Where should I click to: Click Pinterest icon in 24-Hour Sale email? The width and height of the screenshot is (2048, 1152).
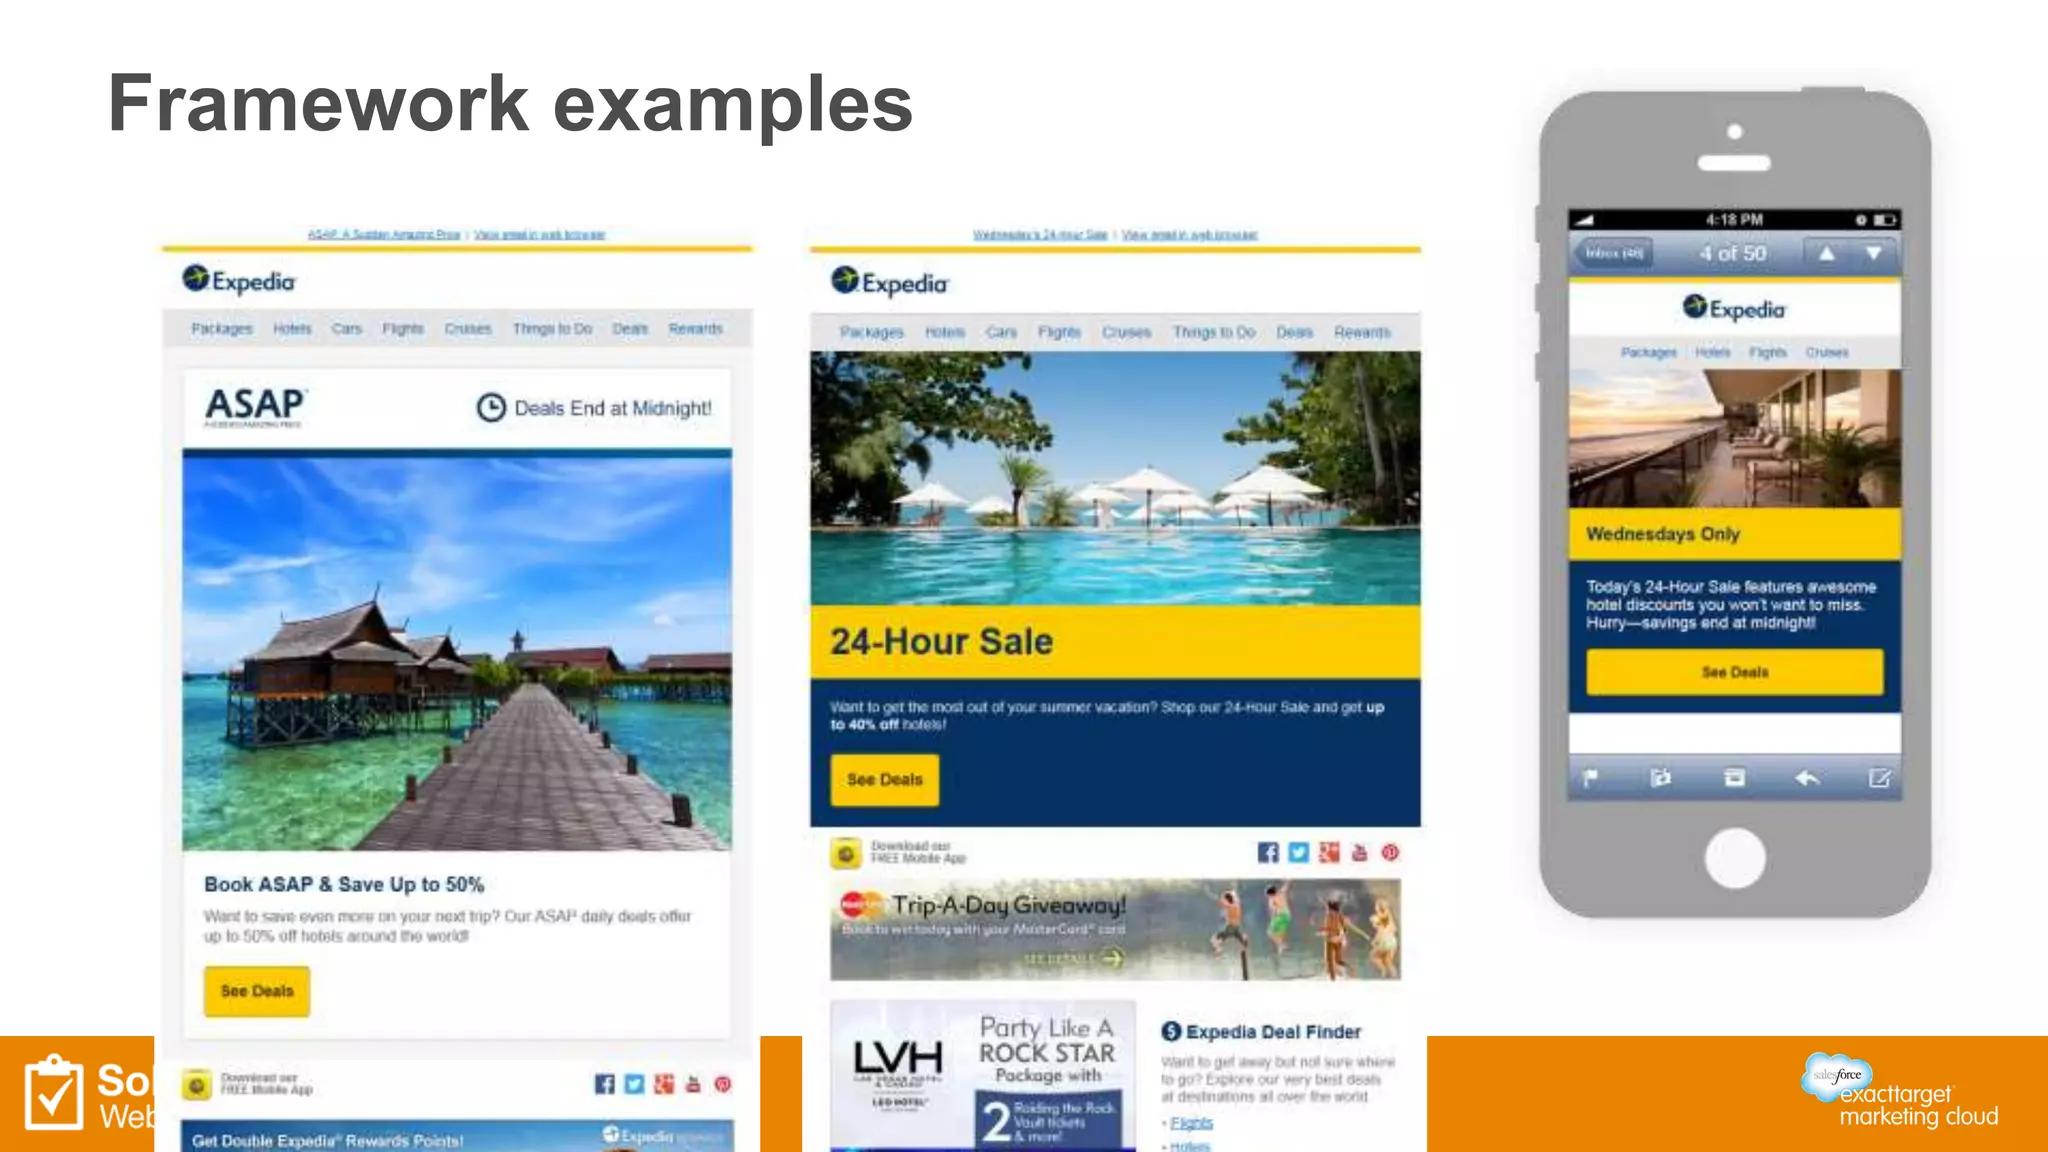1390,852
